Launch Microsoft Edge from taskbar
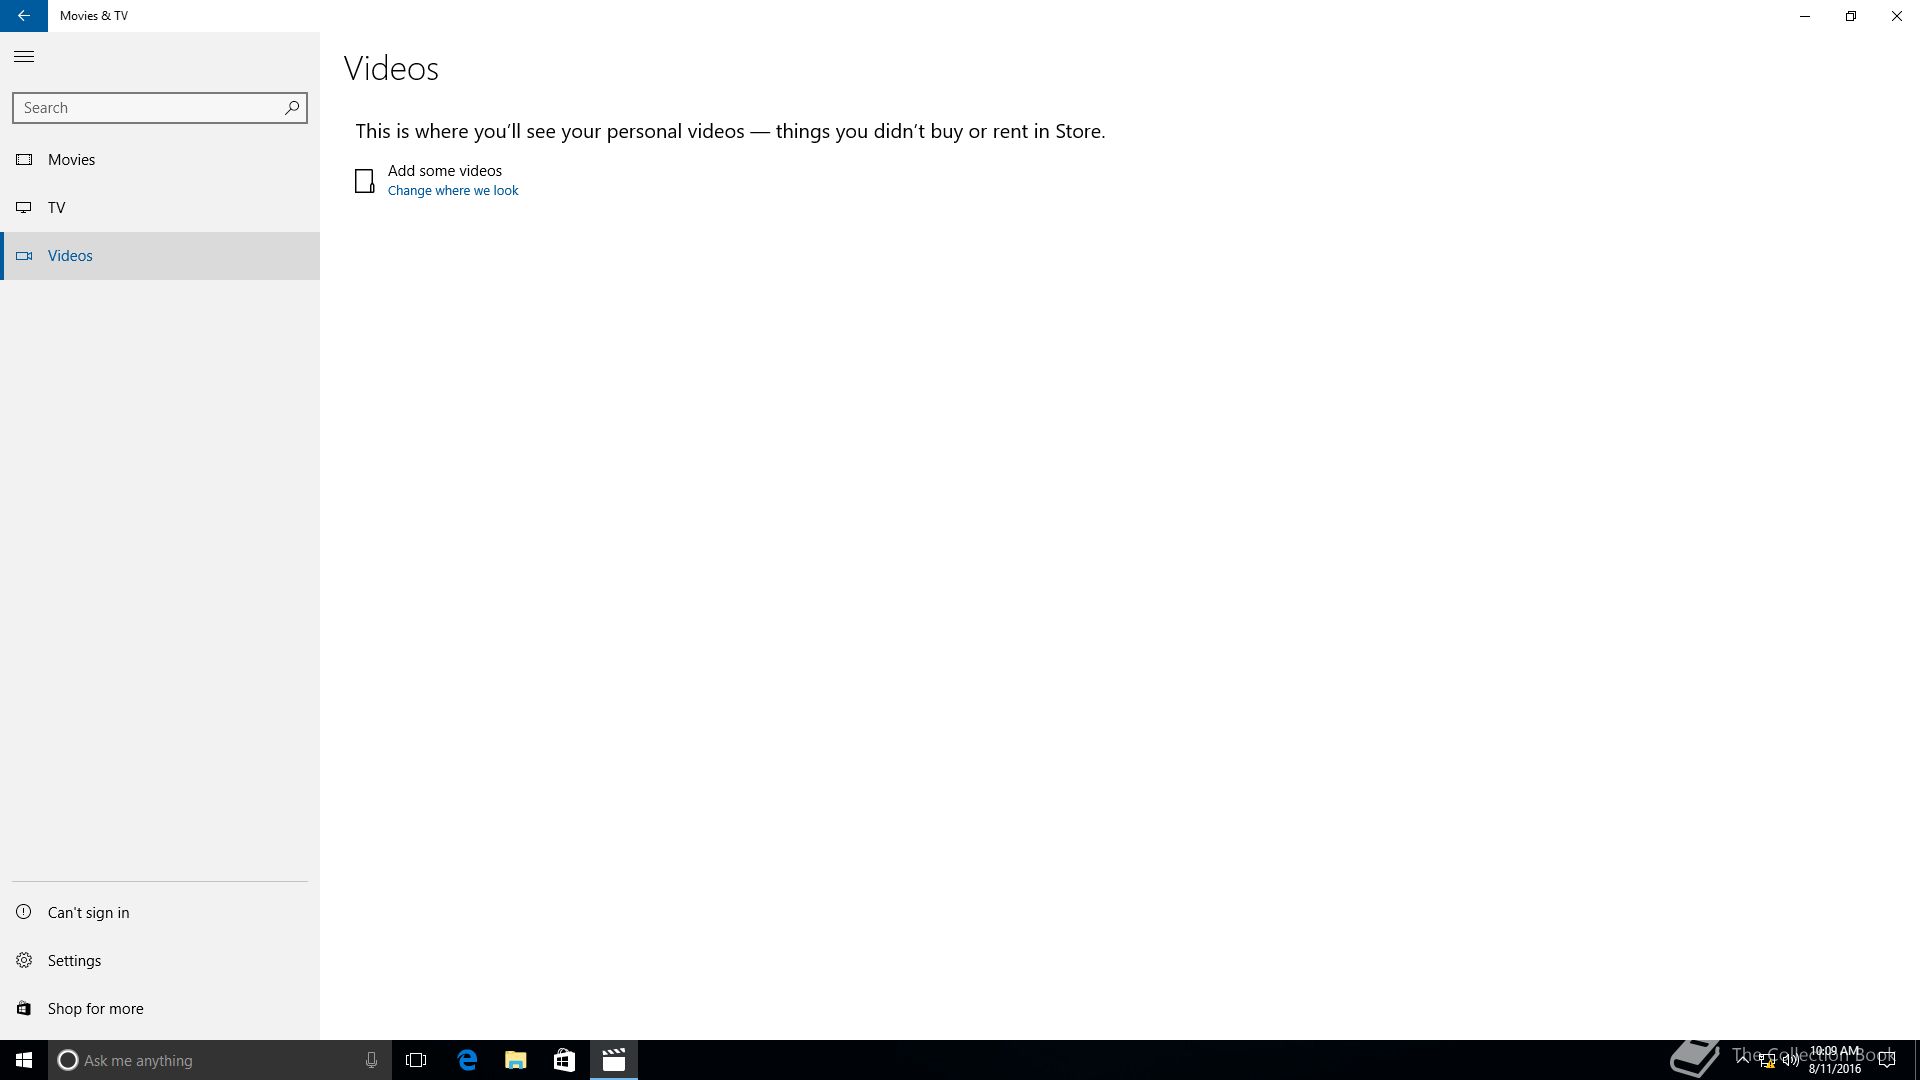The image size is (1920, 1080). 467,1060
